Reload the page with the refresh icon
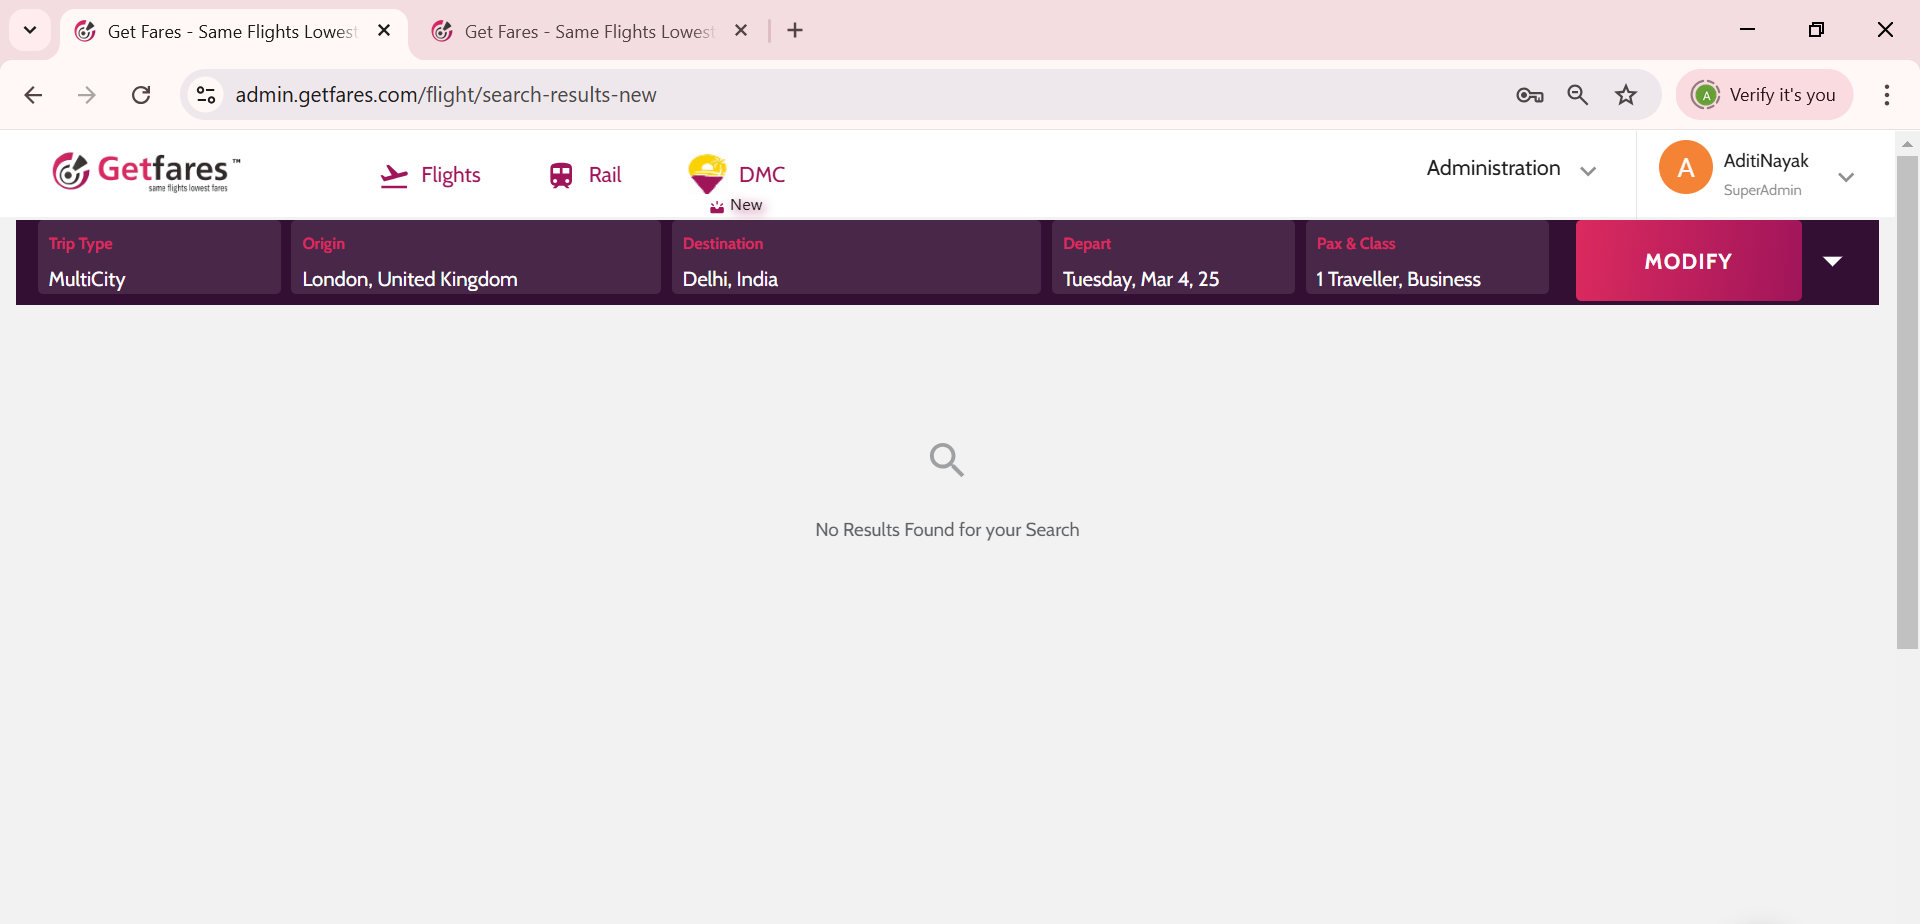Screen dimensions: 1920x924 coord(141,95)
